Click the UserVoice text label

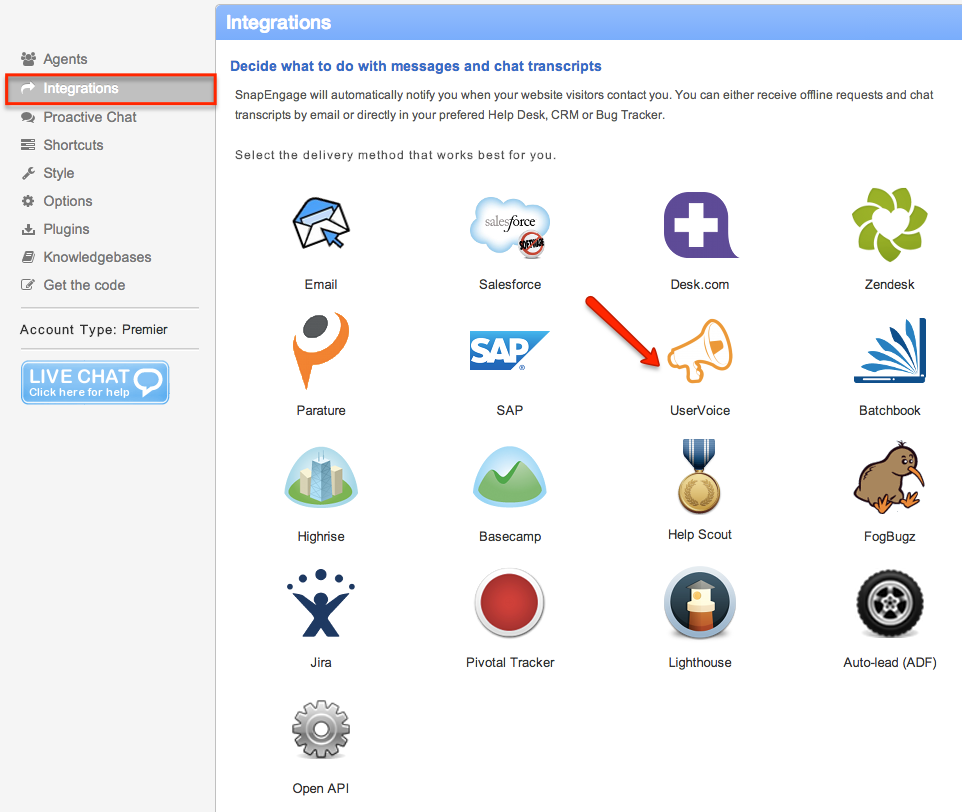click(x=700, y=410)
